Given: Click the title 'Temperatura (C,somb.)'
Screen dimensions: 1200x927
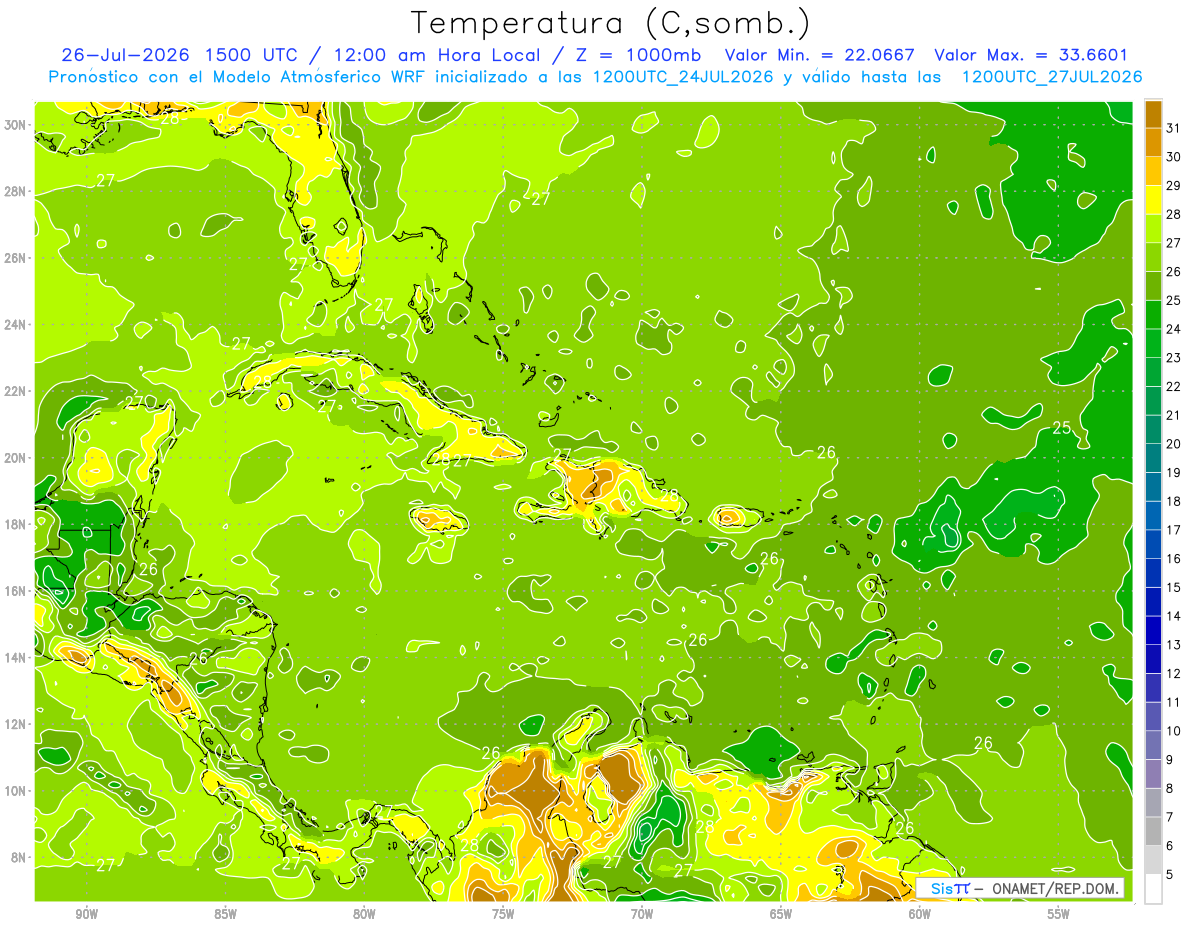Looking at the screenshot, I should 610,23.
